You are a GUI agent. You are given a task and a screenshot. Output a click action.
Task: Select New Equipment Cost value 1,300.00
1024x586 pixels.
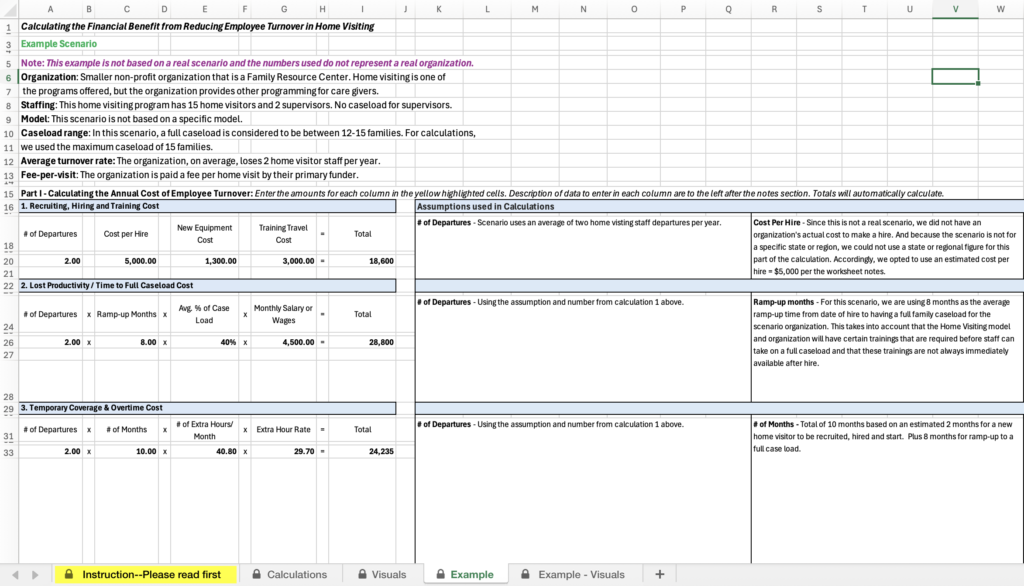204,261
